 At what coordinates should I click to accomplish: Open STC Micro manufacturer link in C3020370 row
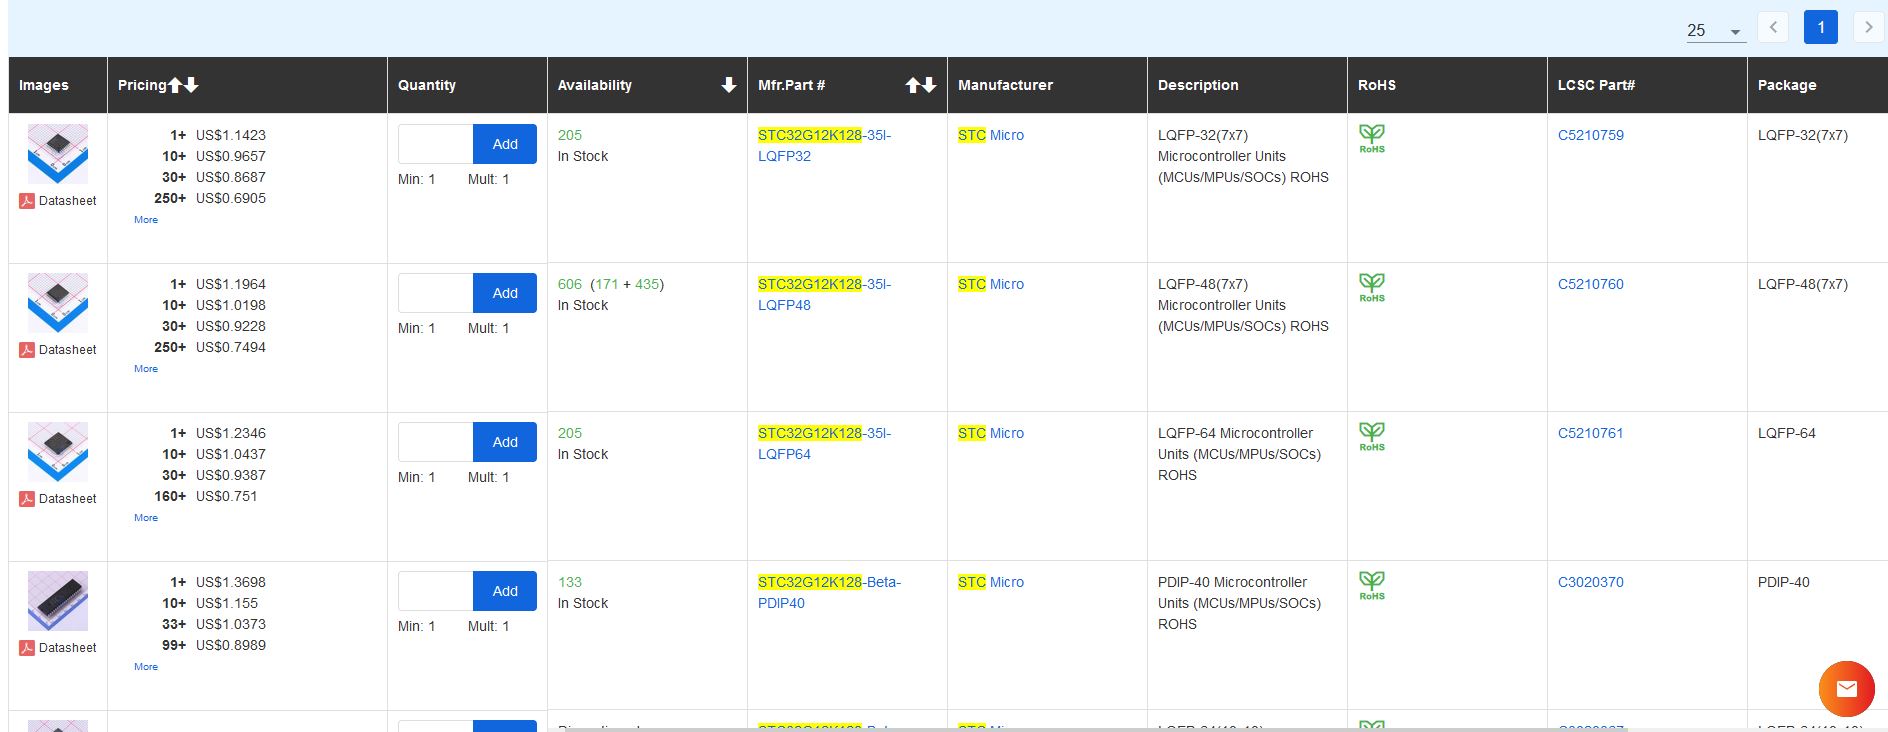coord(991,582)
